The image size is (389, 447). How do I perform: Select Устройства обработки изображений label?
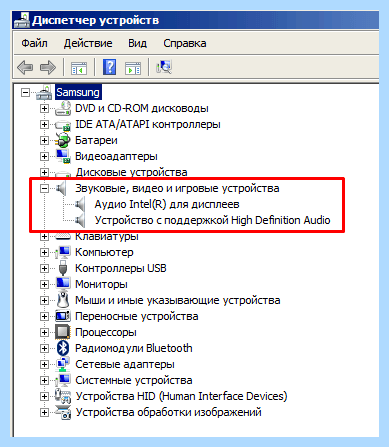click(x=169, y=412)
